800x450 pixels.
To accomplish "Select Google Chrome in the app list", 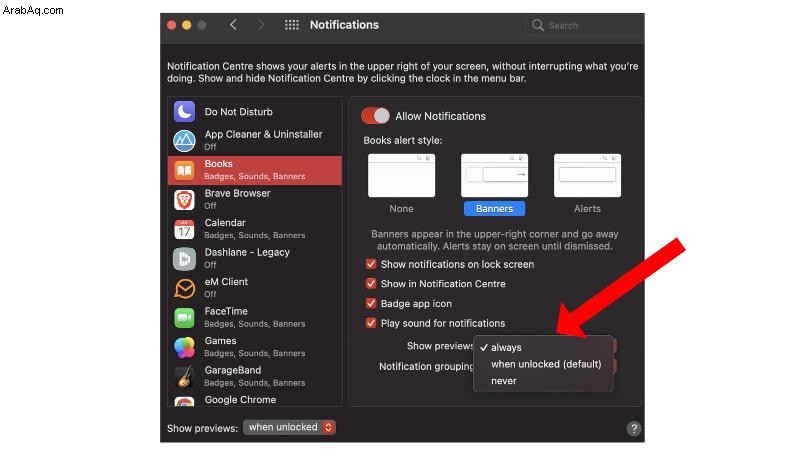I will (255, 400).
